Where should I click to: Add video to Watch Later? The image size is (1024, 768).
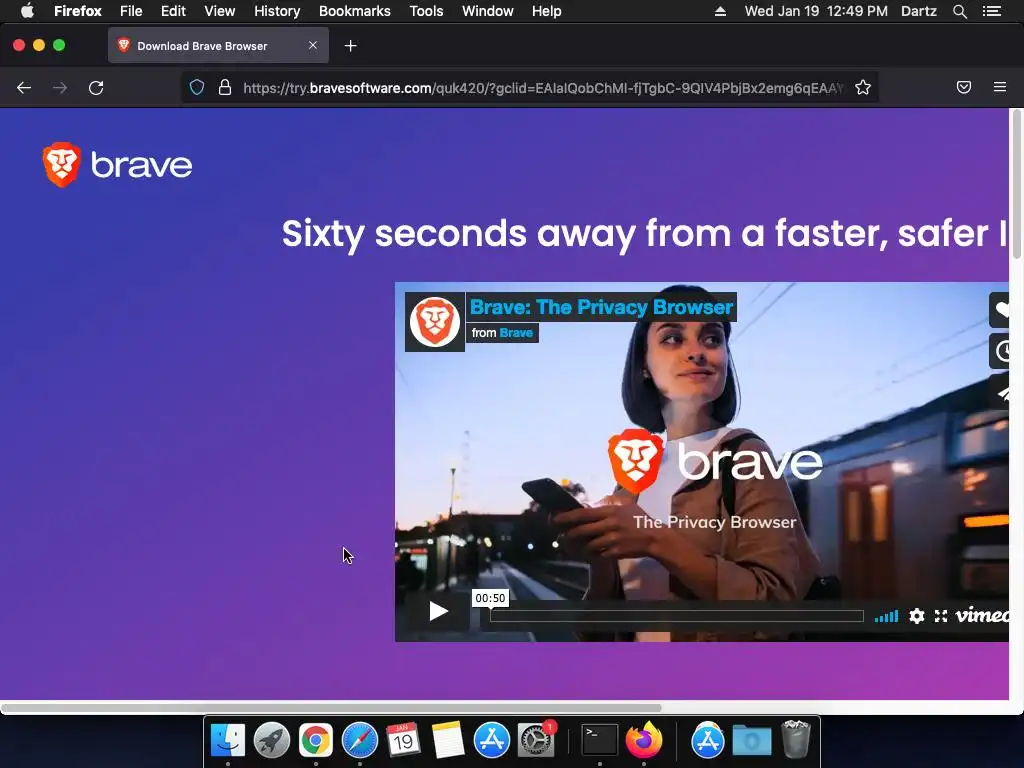(1000, 352)
